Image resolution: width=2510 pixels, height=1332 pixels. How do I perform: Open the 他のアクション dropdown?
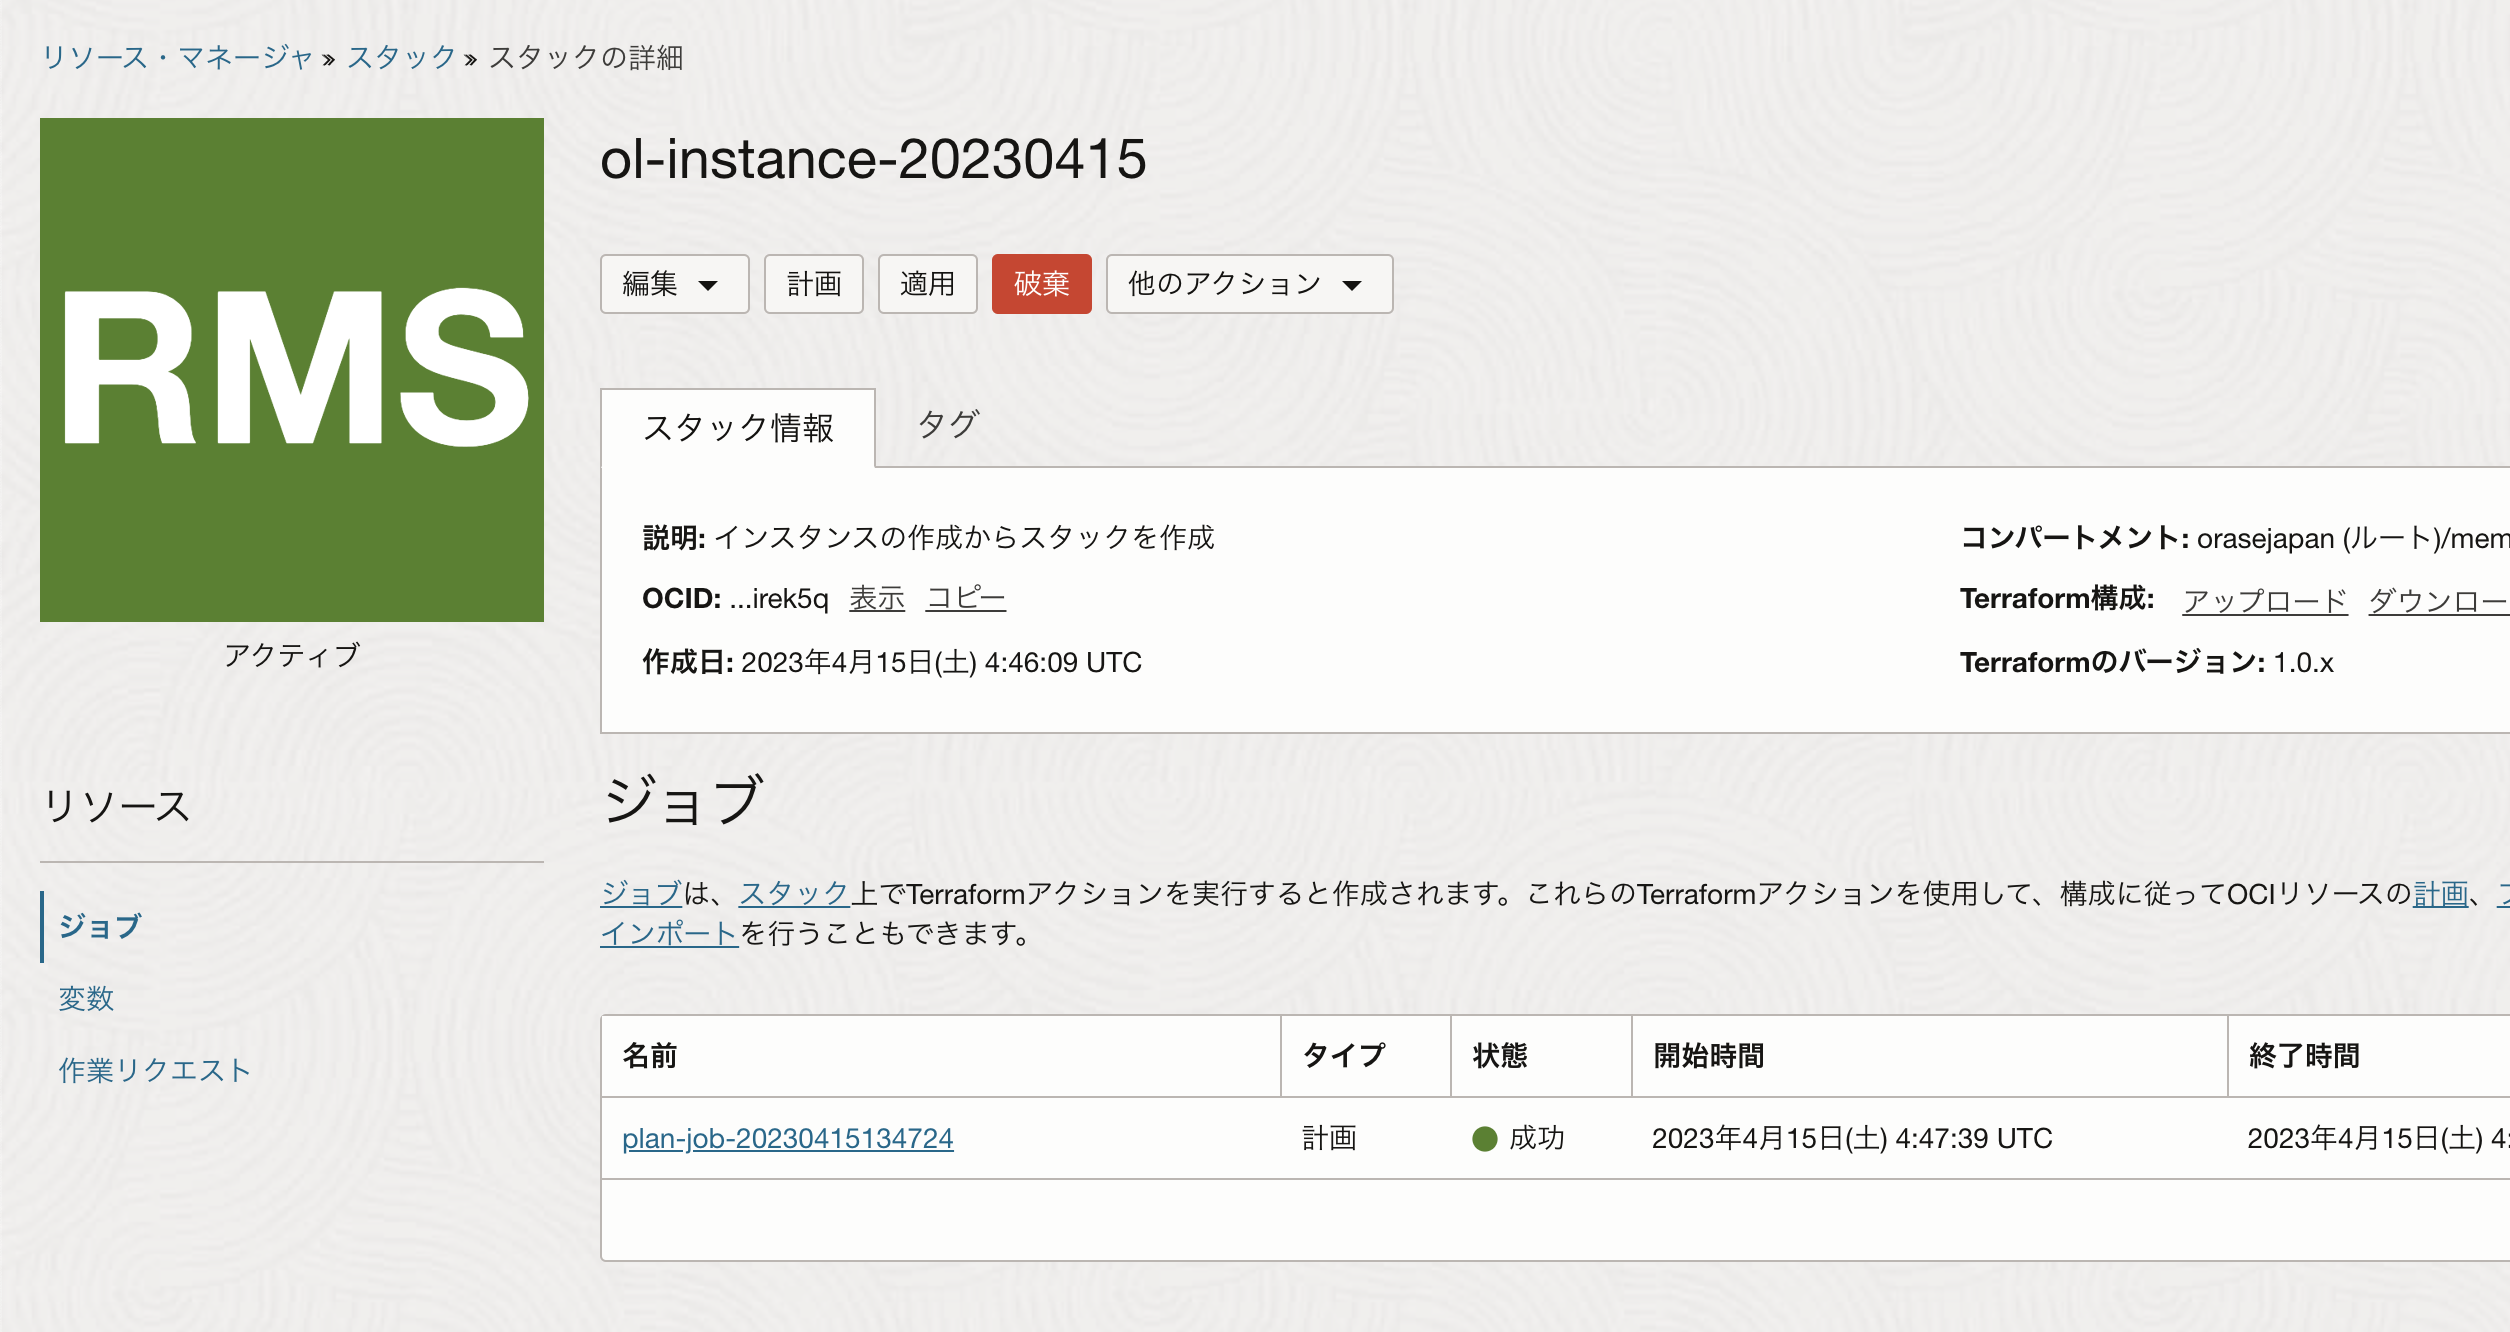pos(1248,284)
